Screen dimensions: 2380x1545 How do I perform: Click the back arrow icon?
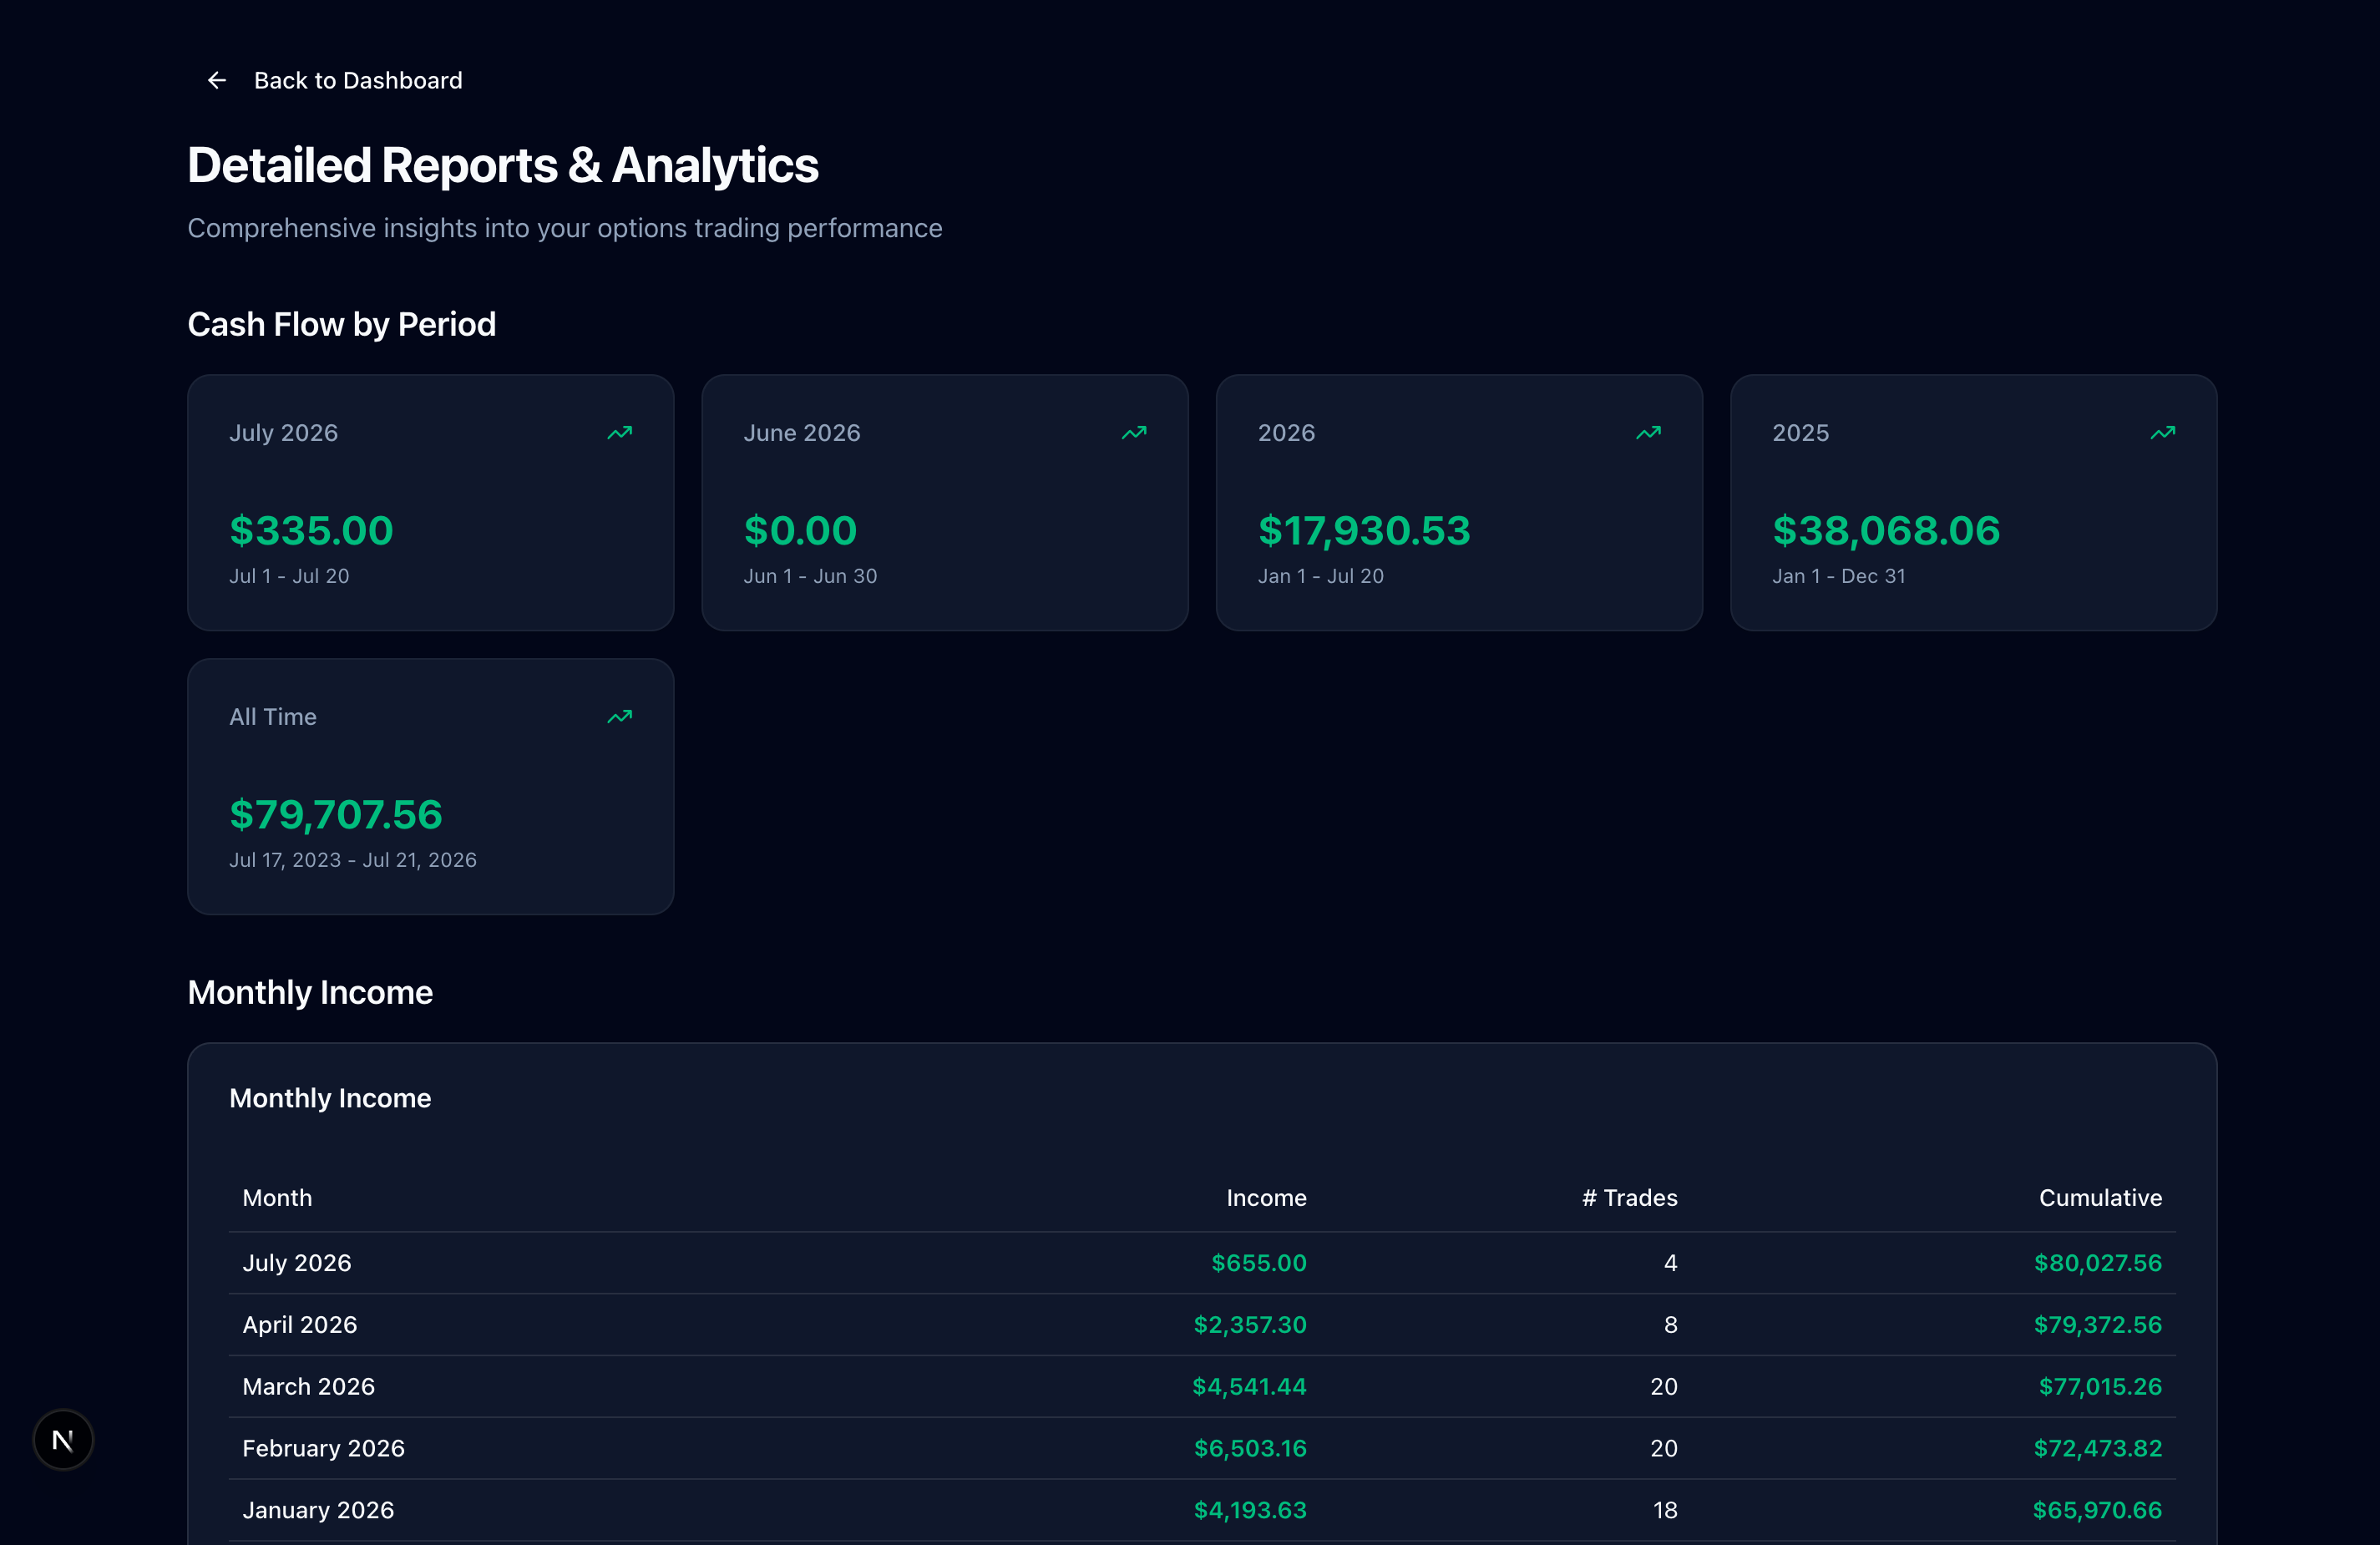216,80
